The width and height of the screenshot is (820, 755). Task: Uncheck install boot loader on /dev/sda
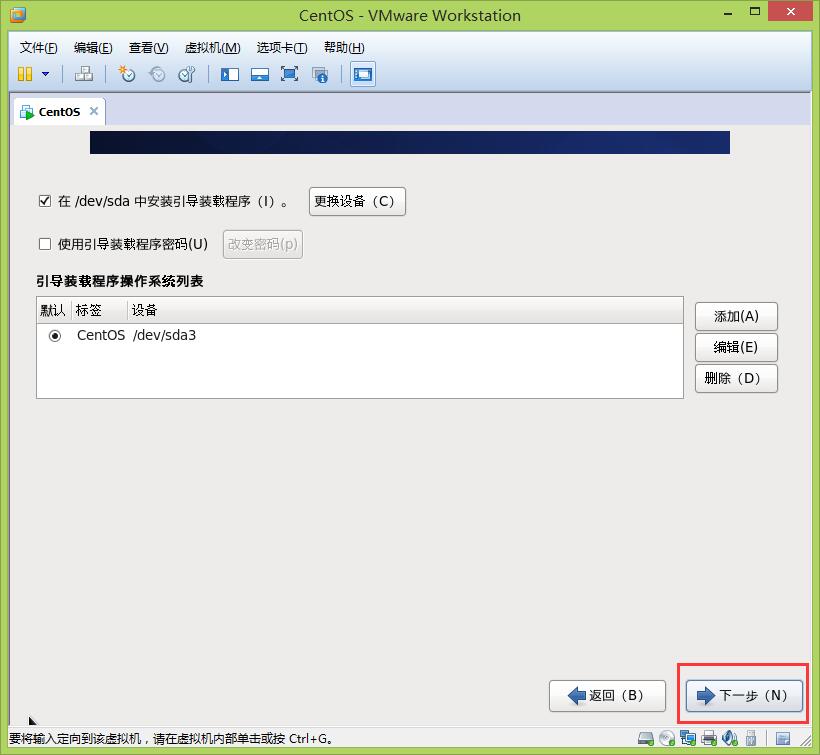pos(44,201)
